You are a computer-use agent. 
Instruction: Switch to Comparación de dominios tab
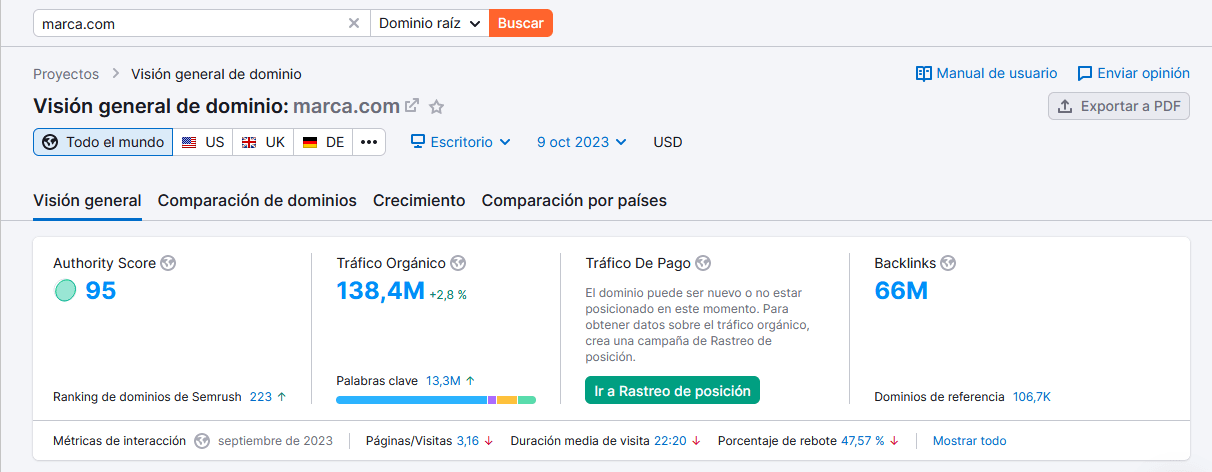coord(257,200)
